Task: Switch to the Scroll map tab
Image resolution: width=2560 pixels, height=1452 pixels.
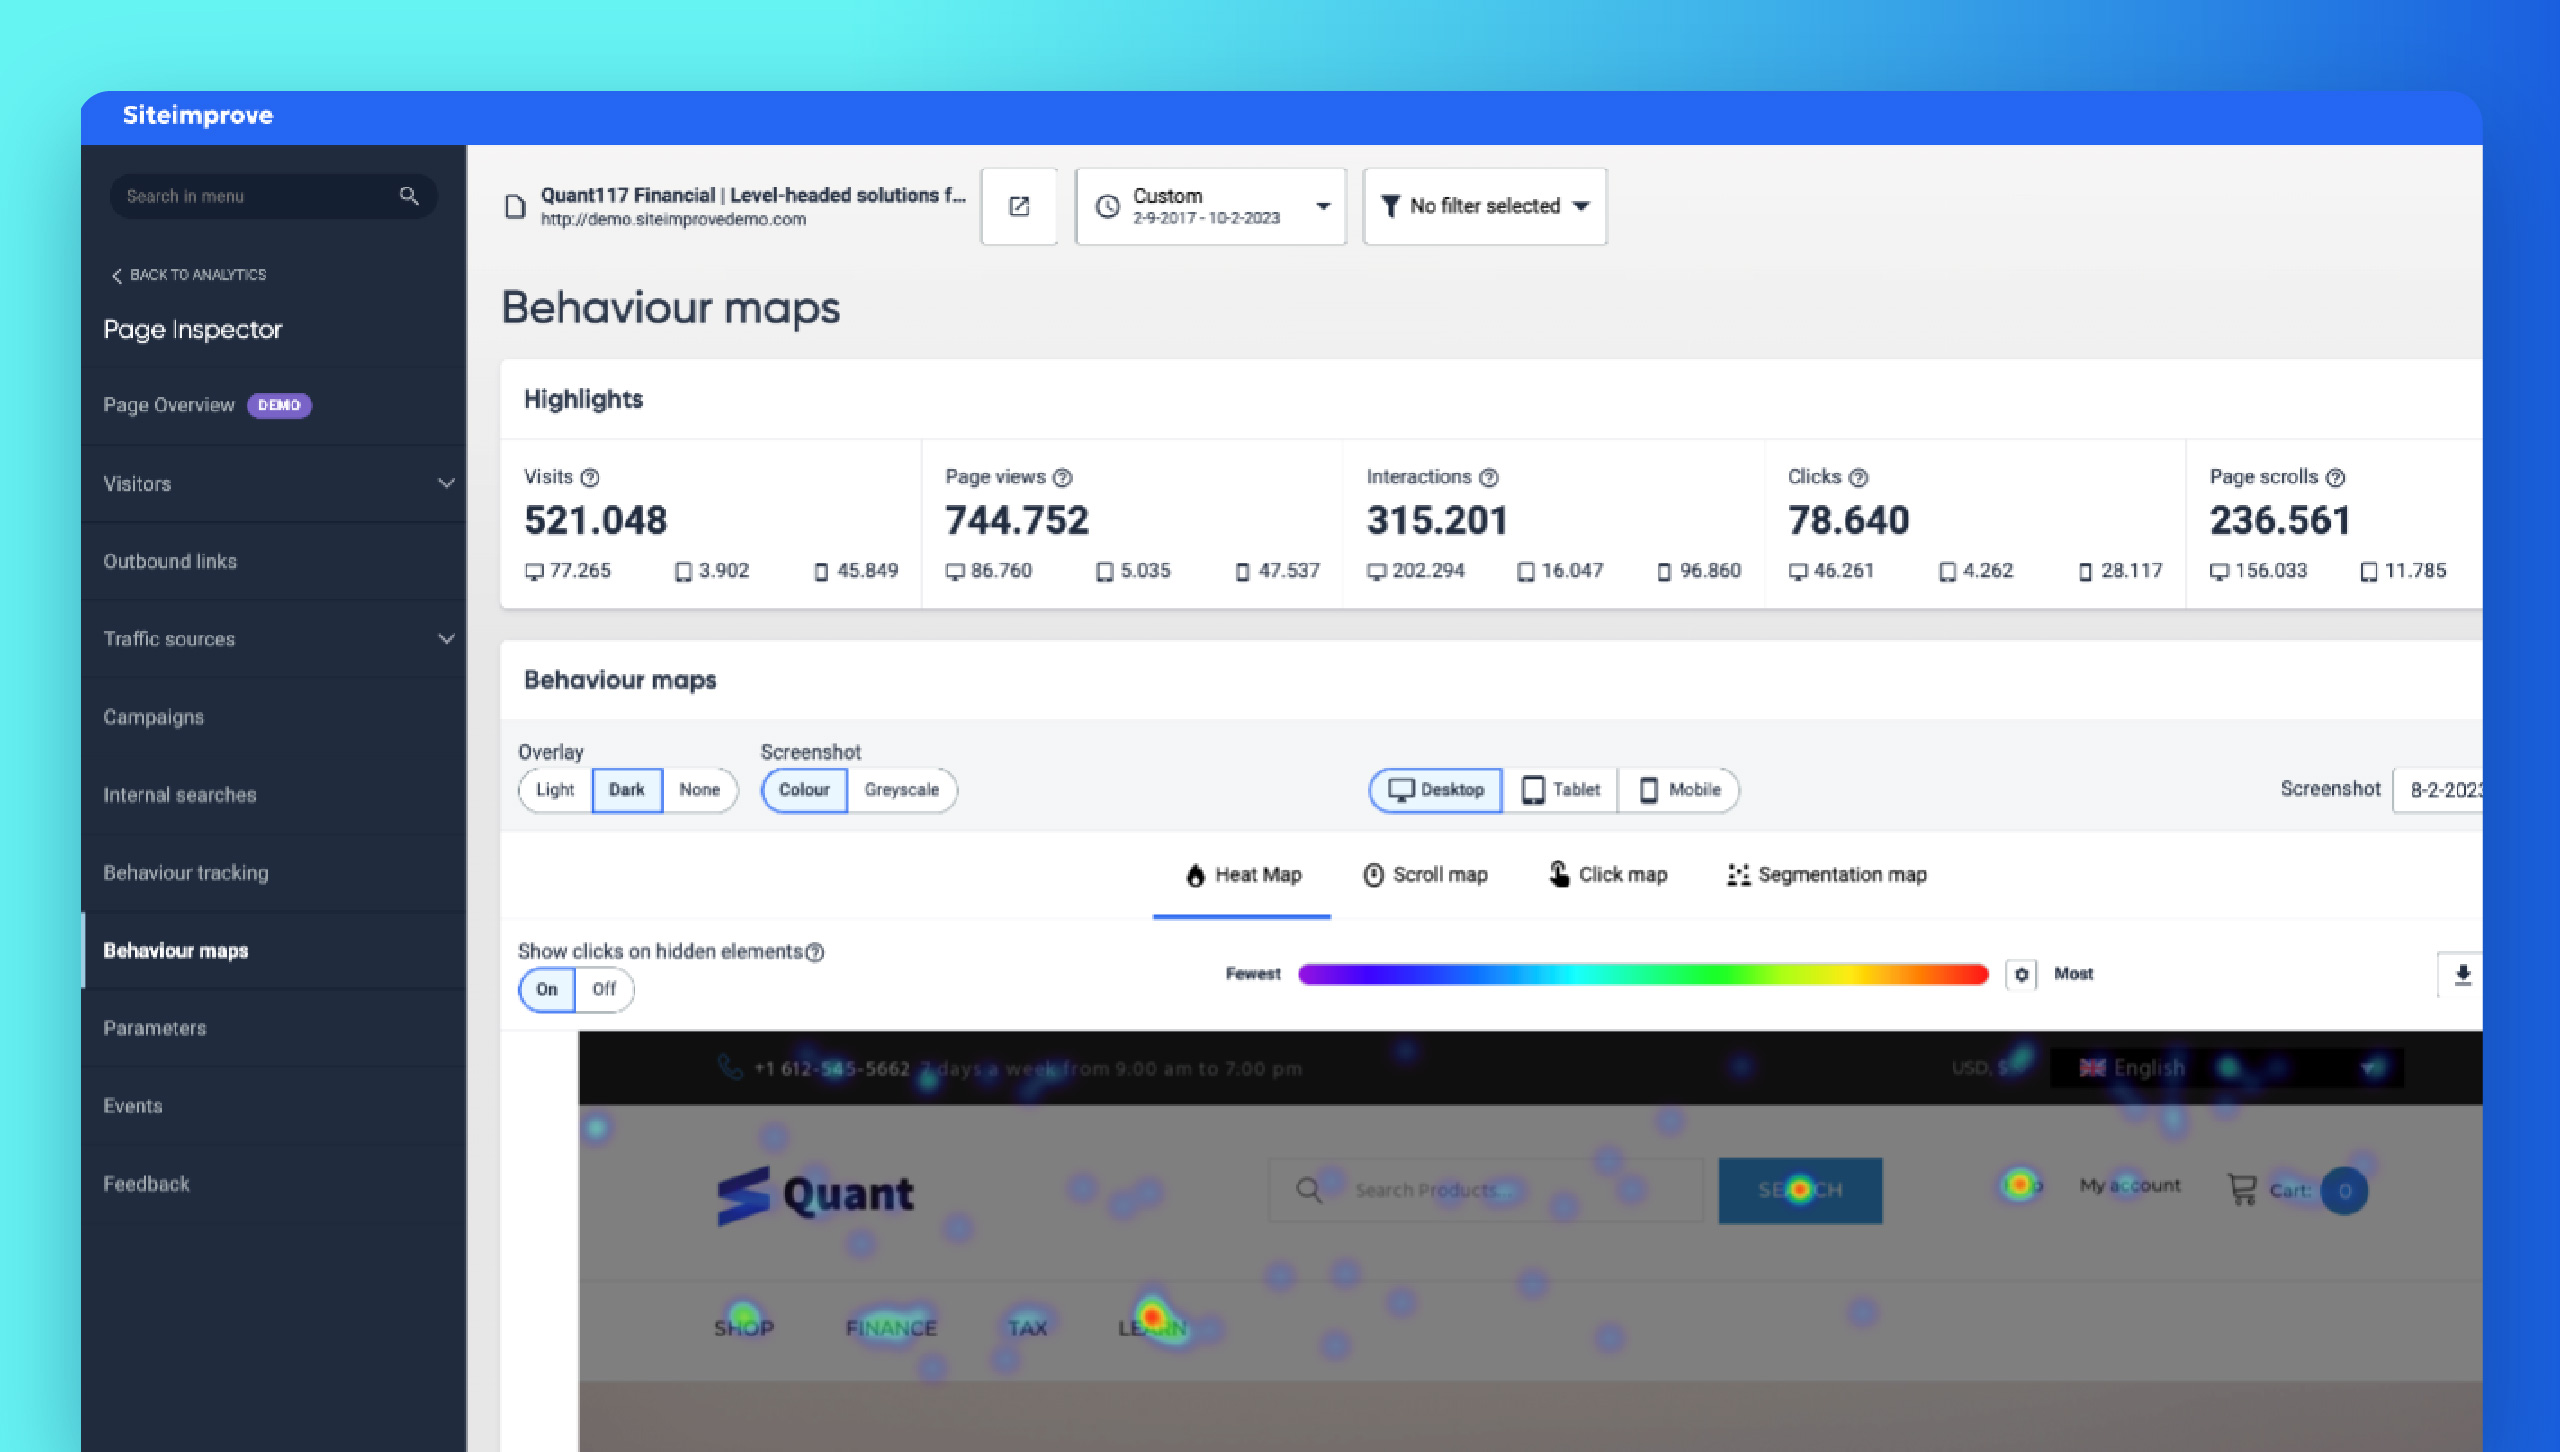Action: tap(1426, 874)
